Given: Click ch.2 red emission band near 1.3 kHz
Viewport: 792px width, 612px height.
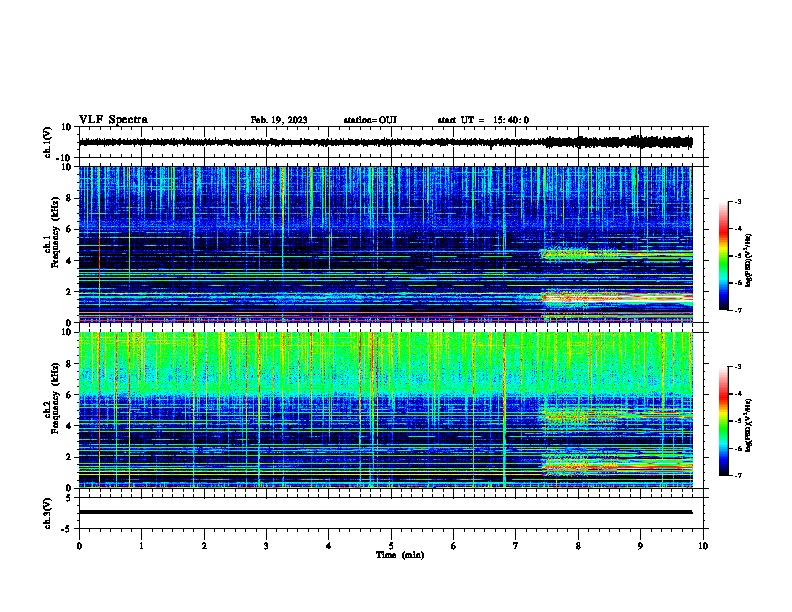Looking at the screenshot, I should coord(616,468).
